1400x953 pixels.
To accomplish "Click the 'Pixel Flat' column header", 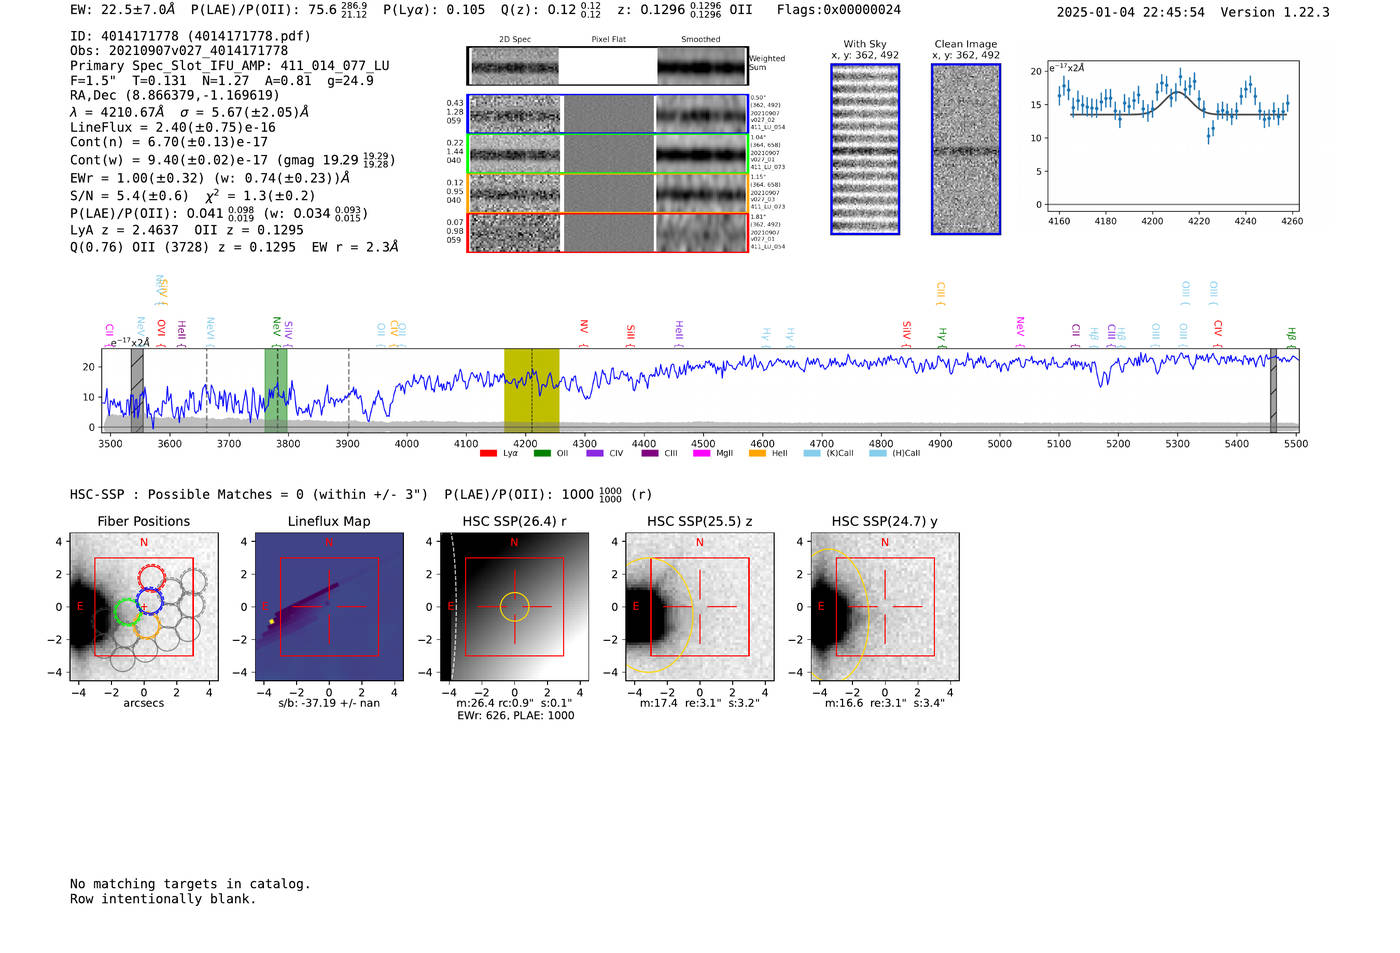I will coord(608,40).
